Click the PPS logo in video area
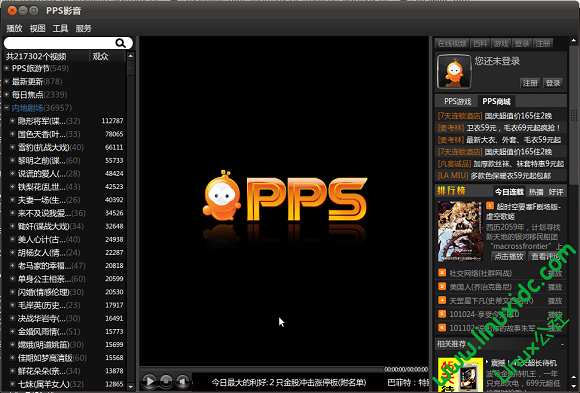This screenshot has width=580, height=393. tap(285, 196)
